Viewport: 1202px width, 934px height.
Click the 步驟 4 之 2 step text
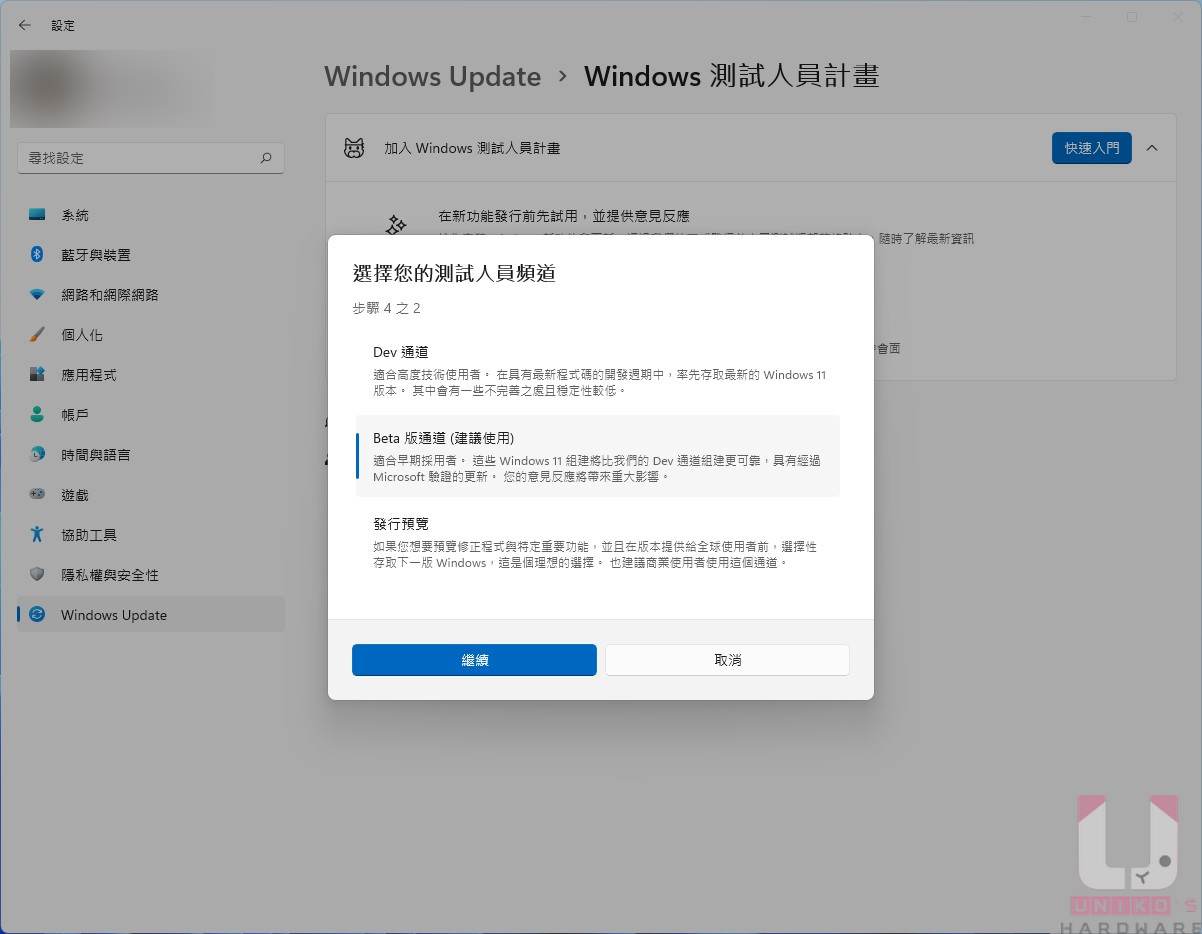pos(386,308)
